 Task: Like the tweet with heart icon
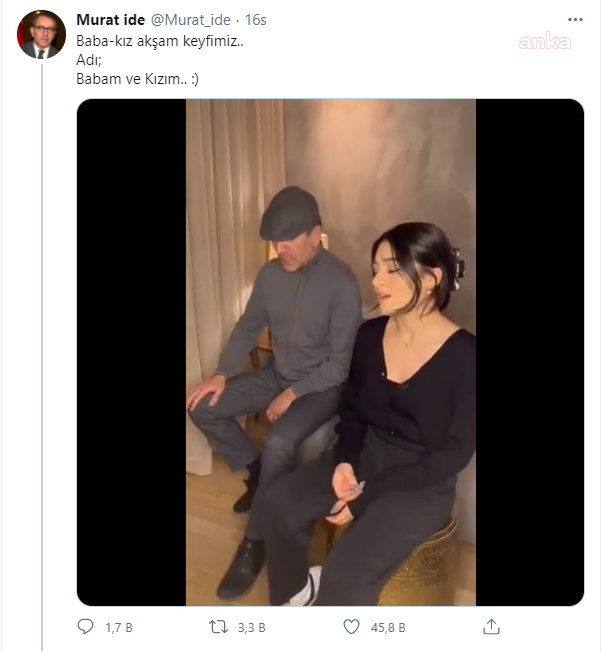[x=352, y=627]
